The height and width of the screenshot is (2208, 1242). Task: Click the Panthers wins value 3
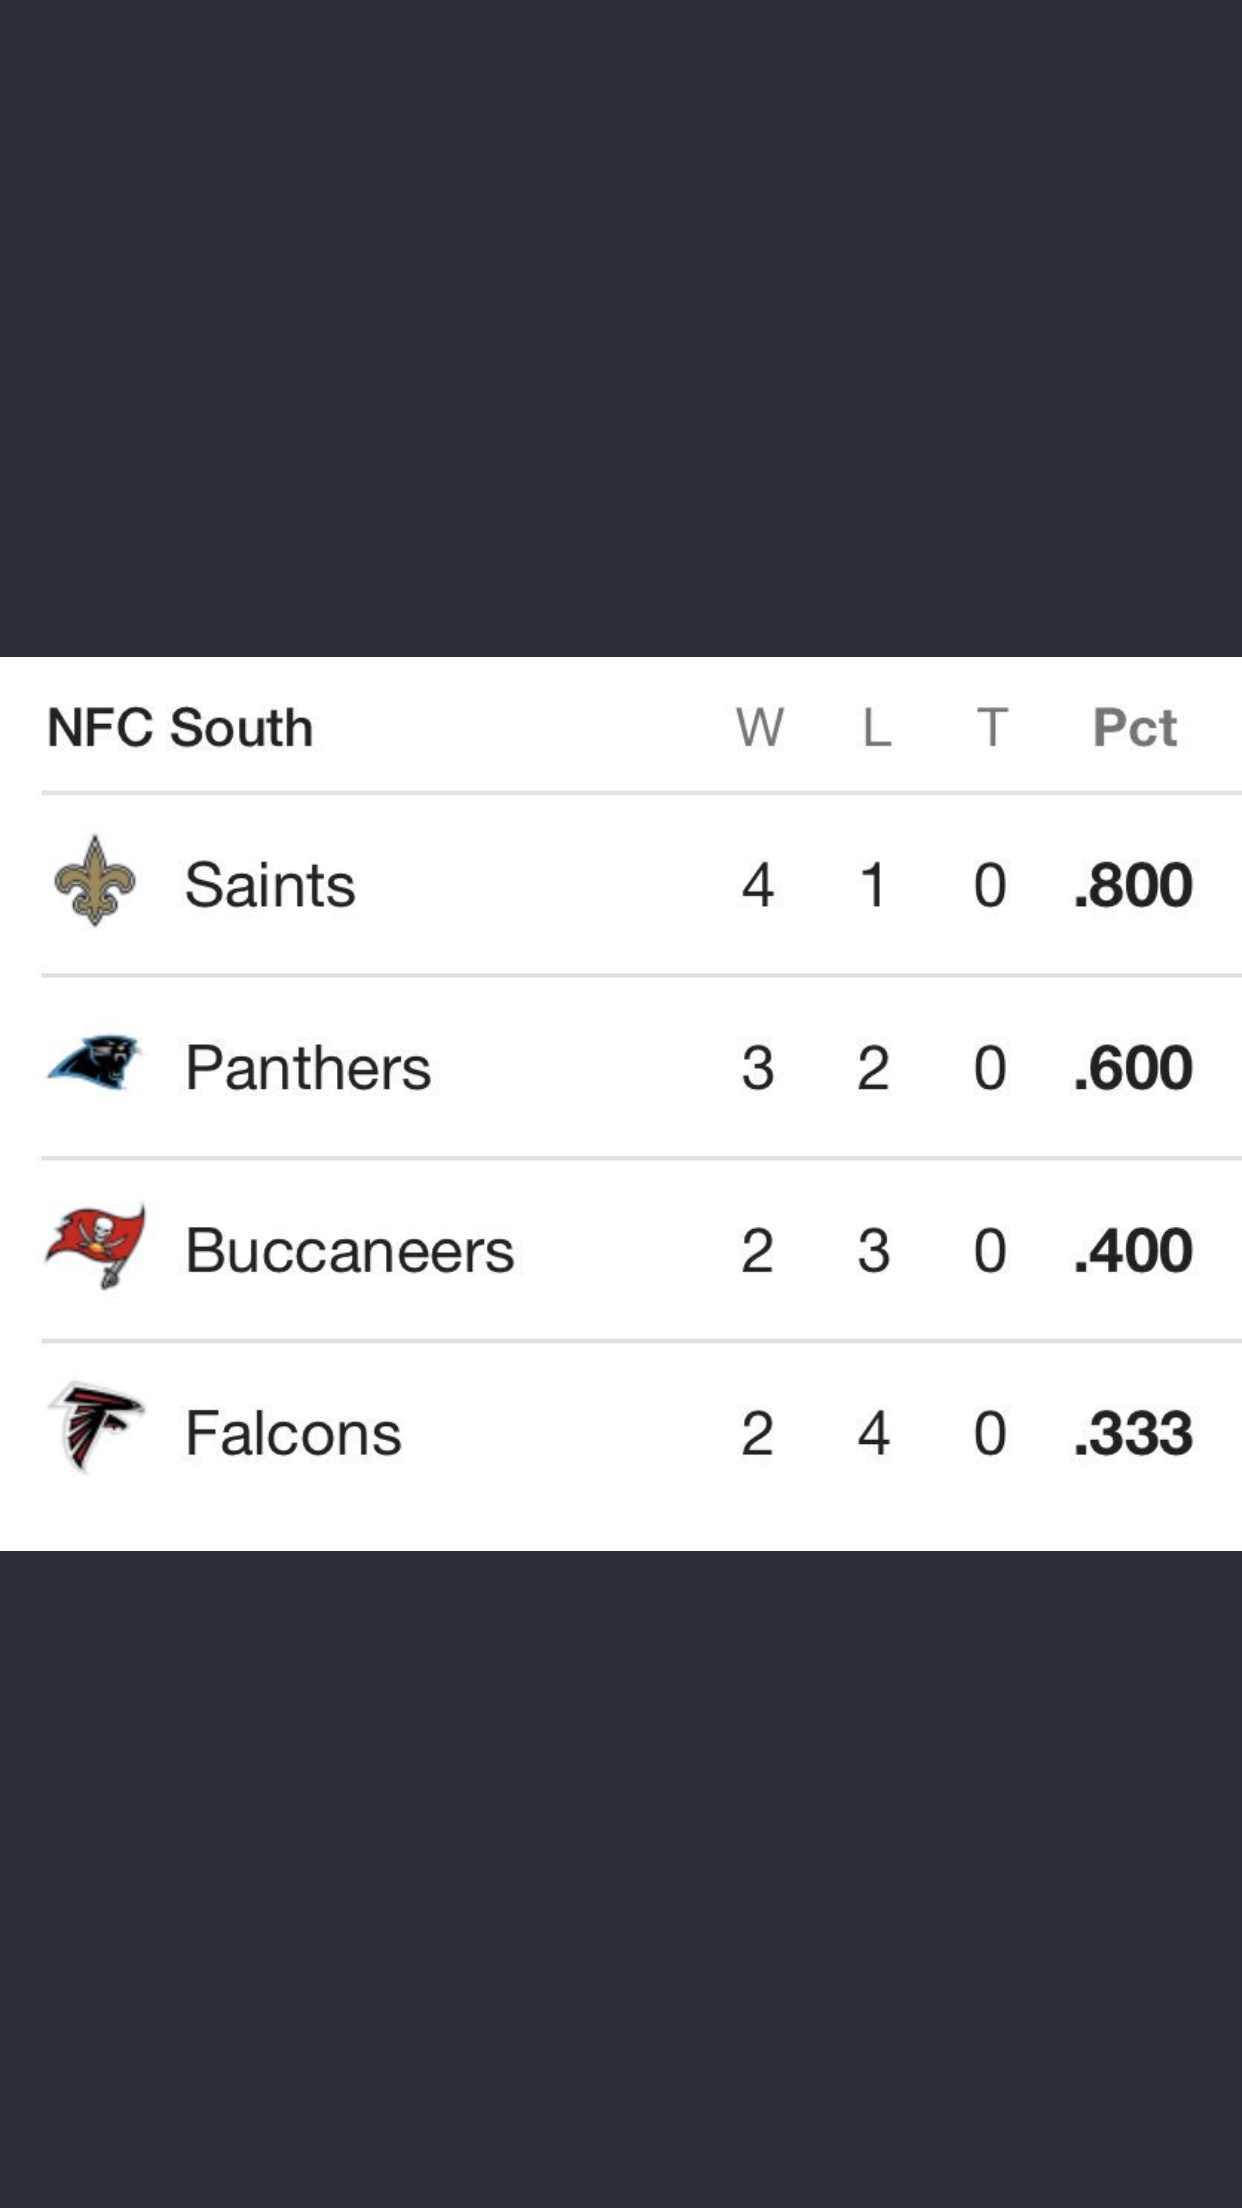pyautogui.click(x=758, y=1068)
